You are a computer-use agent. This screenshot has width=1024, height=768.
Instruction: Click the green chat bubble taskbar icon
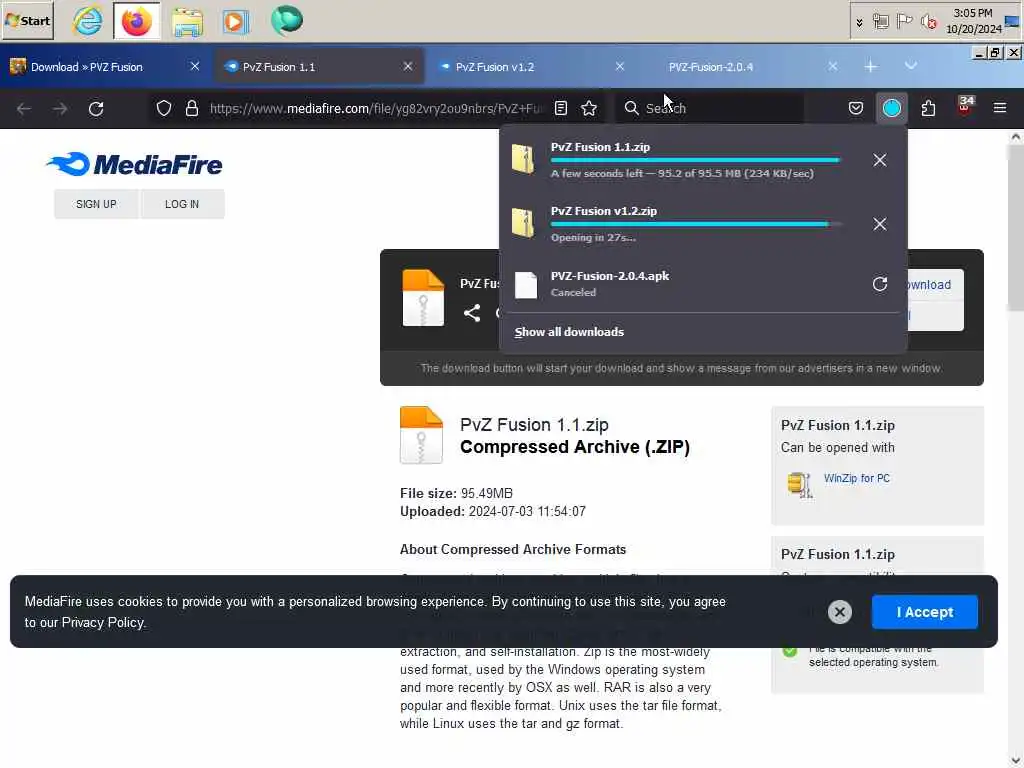287,20
